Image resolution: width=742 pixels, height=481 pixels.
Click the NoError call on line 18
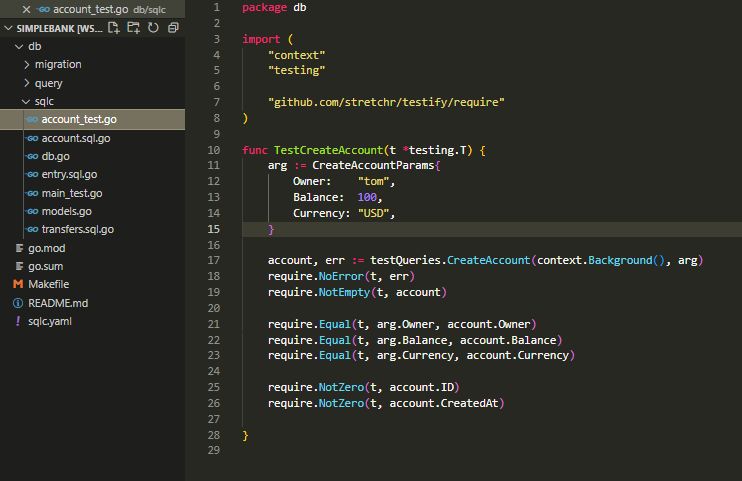(341, 276)
